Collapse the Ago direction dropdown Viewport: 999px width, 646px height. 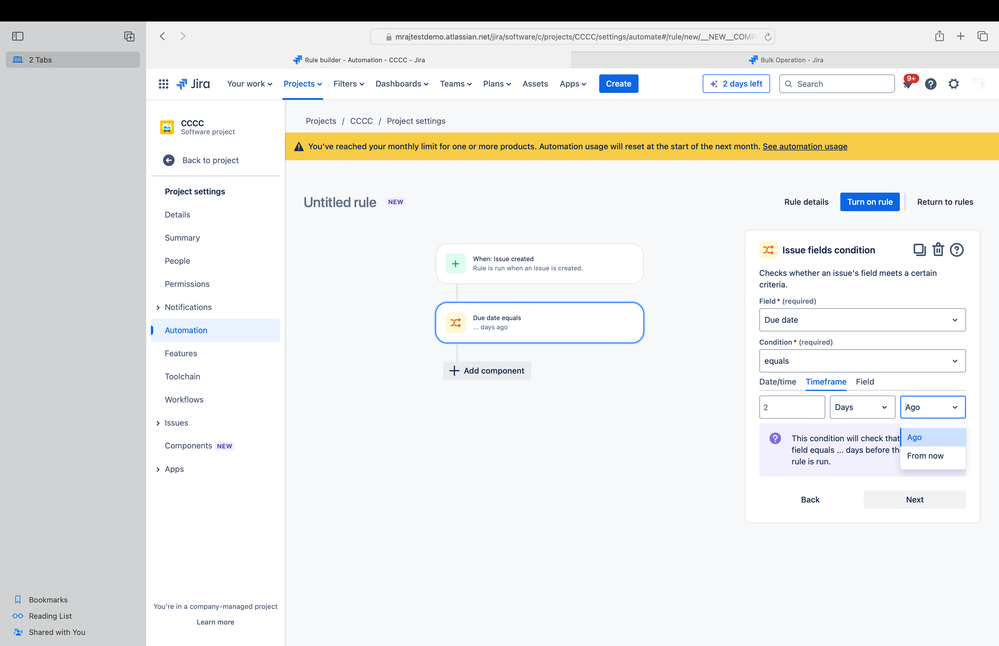point(933,407)
